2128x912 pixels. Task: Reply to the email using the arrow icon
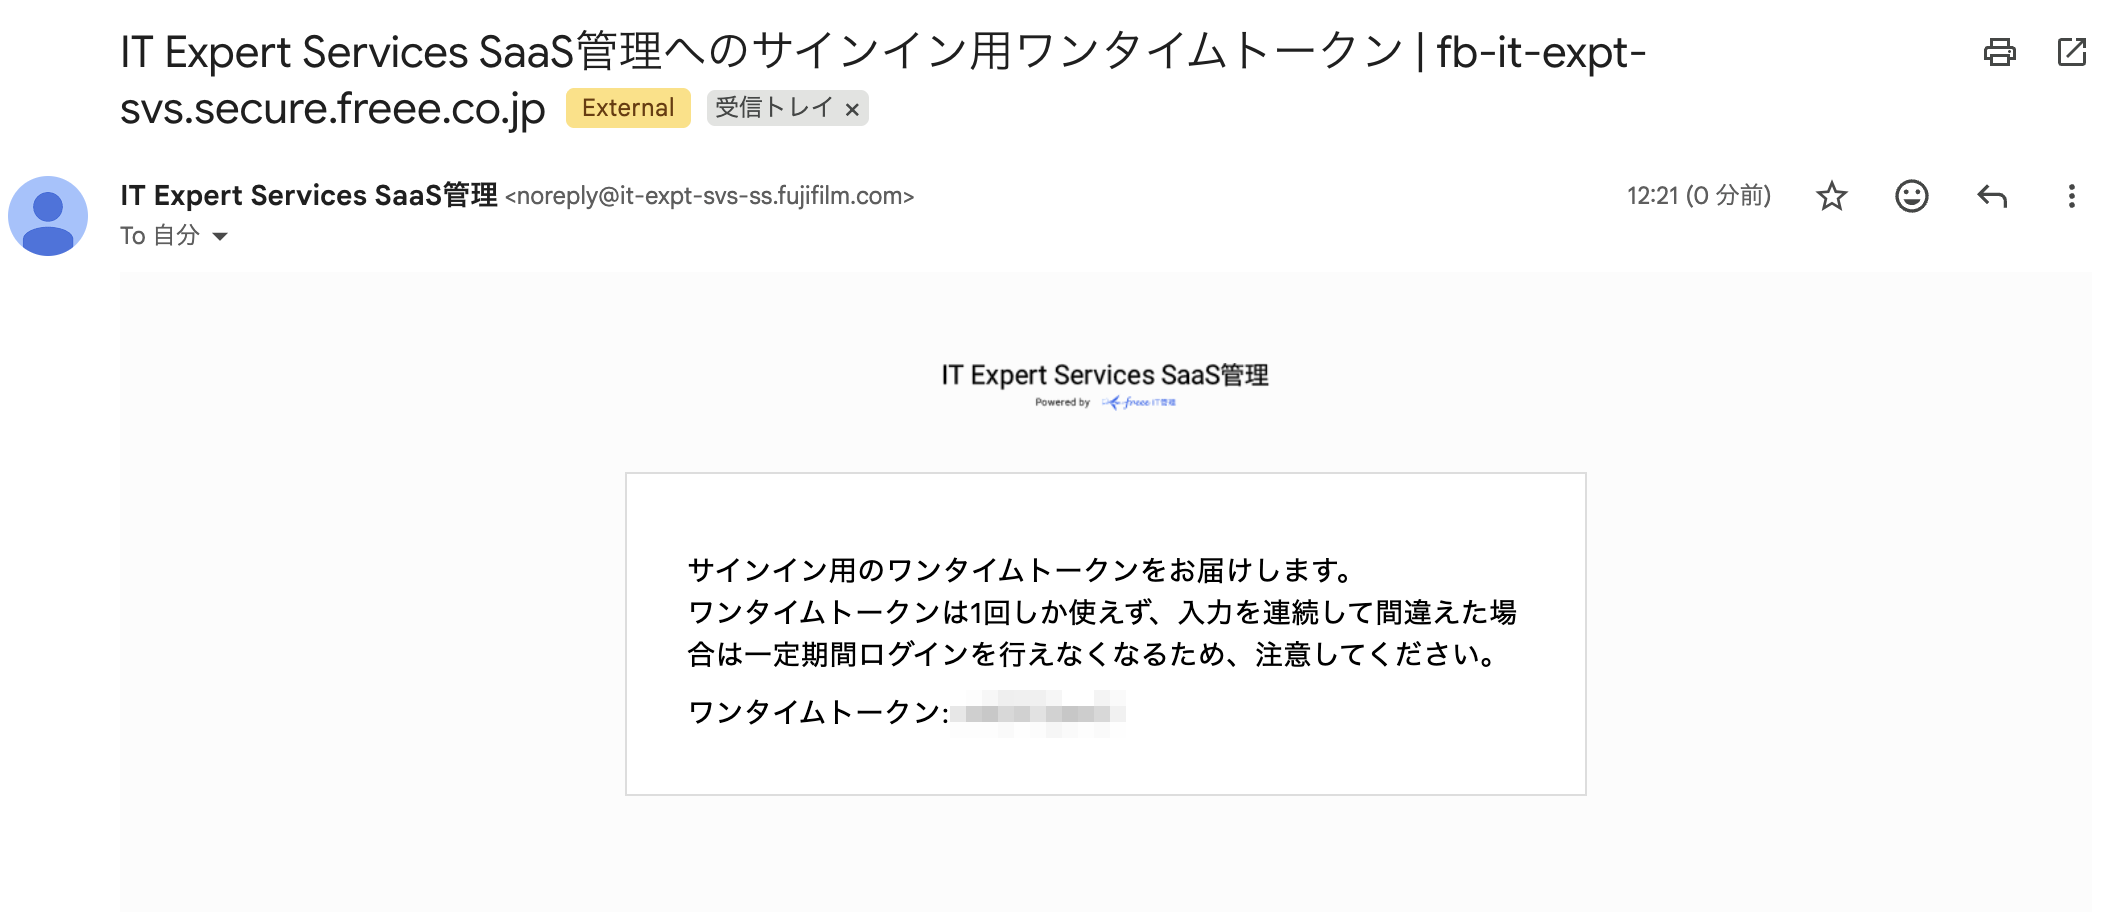1991,196
